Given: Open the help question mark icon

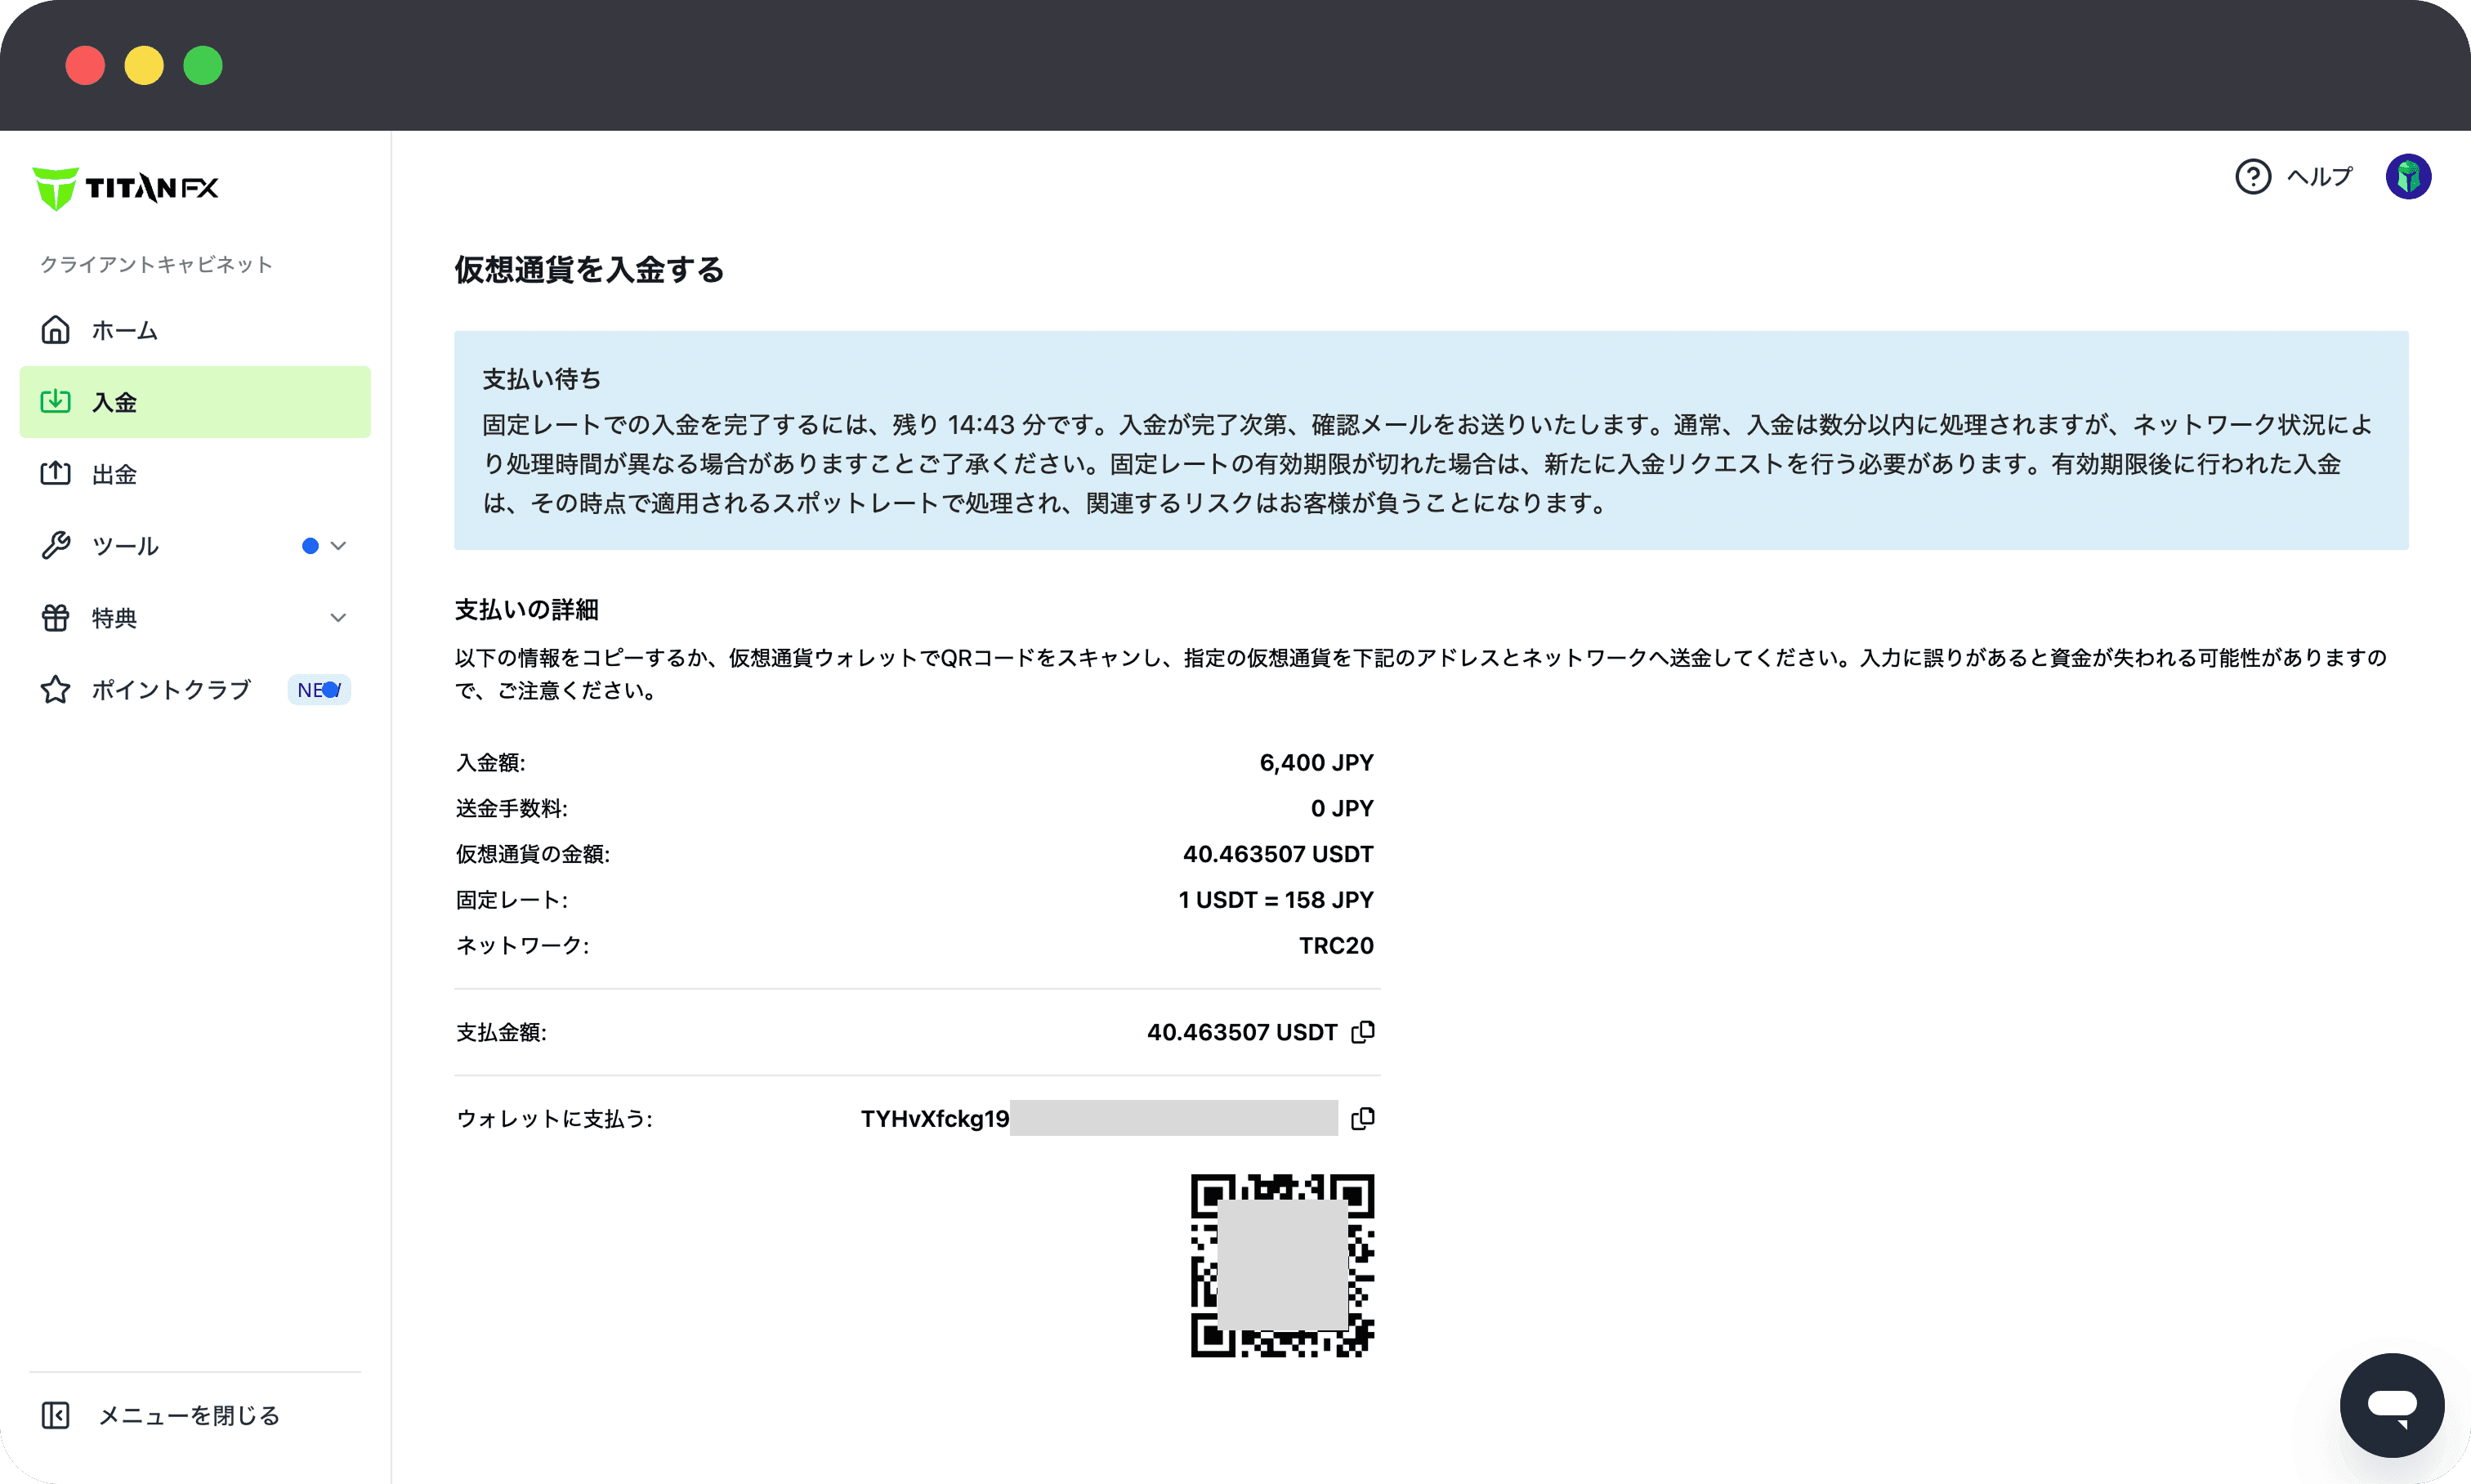Looking at the screenshot, I should (2252, 177).
